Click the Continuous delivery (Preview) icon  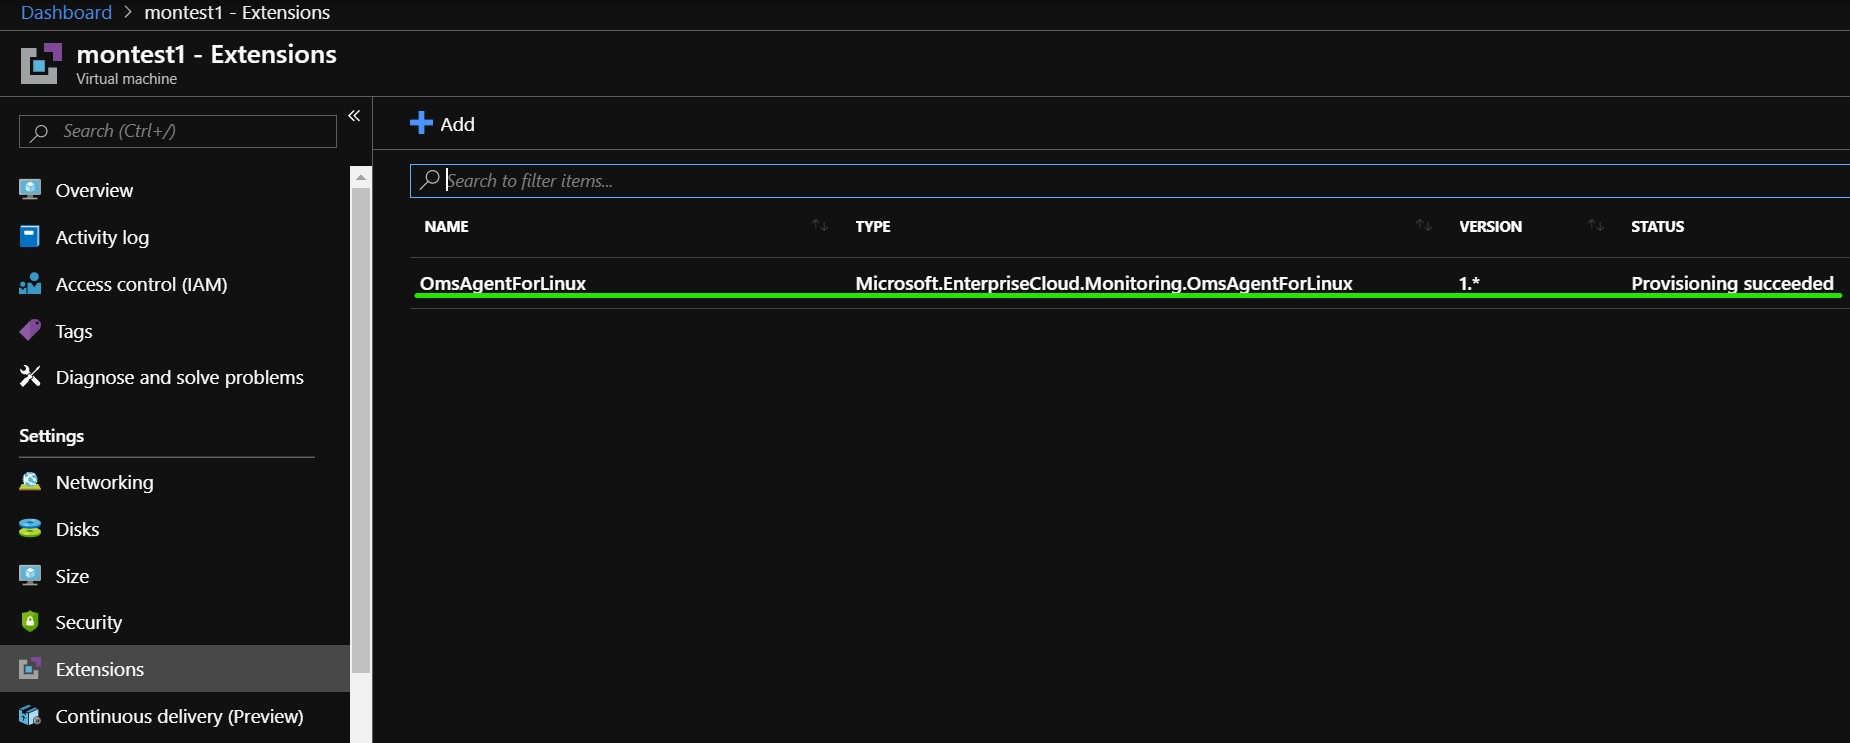click(30, 715)
